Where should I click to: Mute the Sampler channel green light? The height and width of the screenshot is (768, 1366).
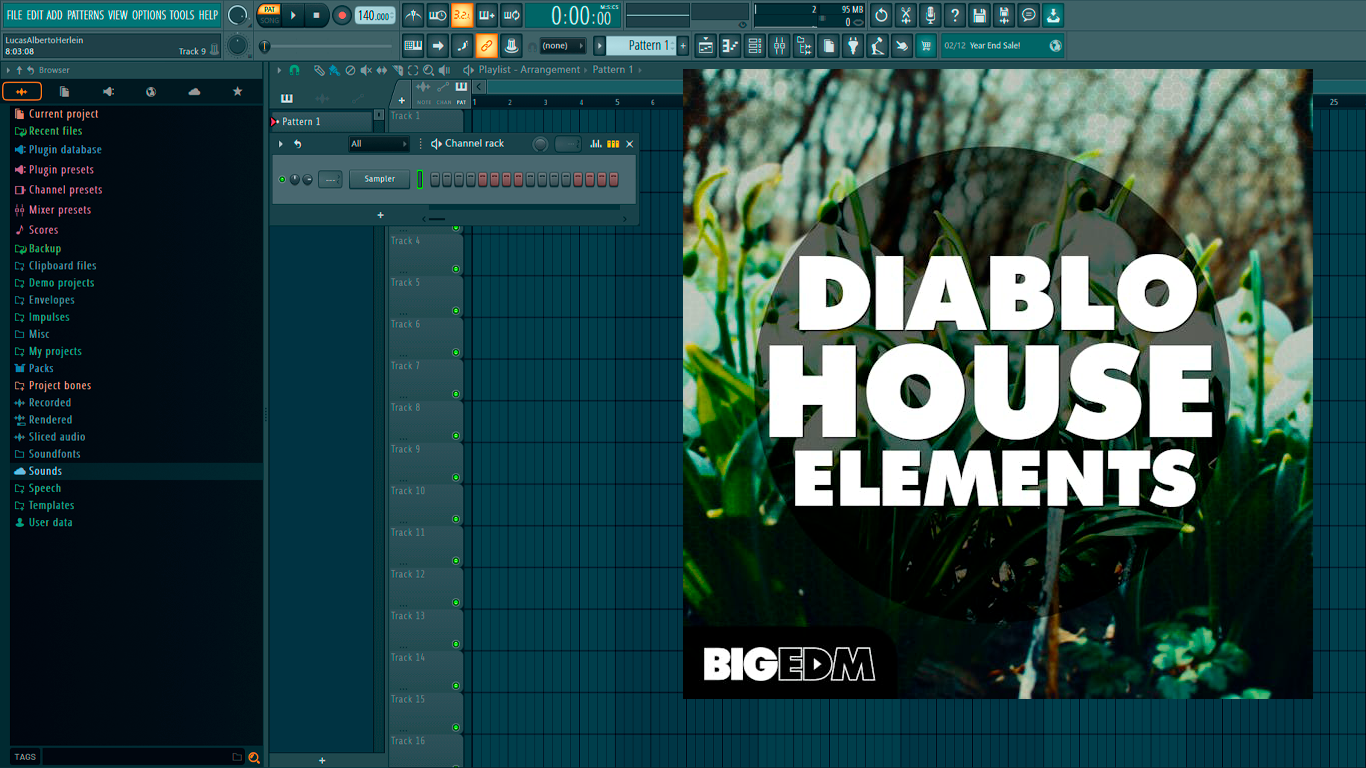point(282,179)
